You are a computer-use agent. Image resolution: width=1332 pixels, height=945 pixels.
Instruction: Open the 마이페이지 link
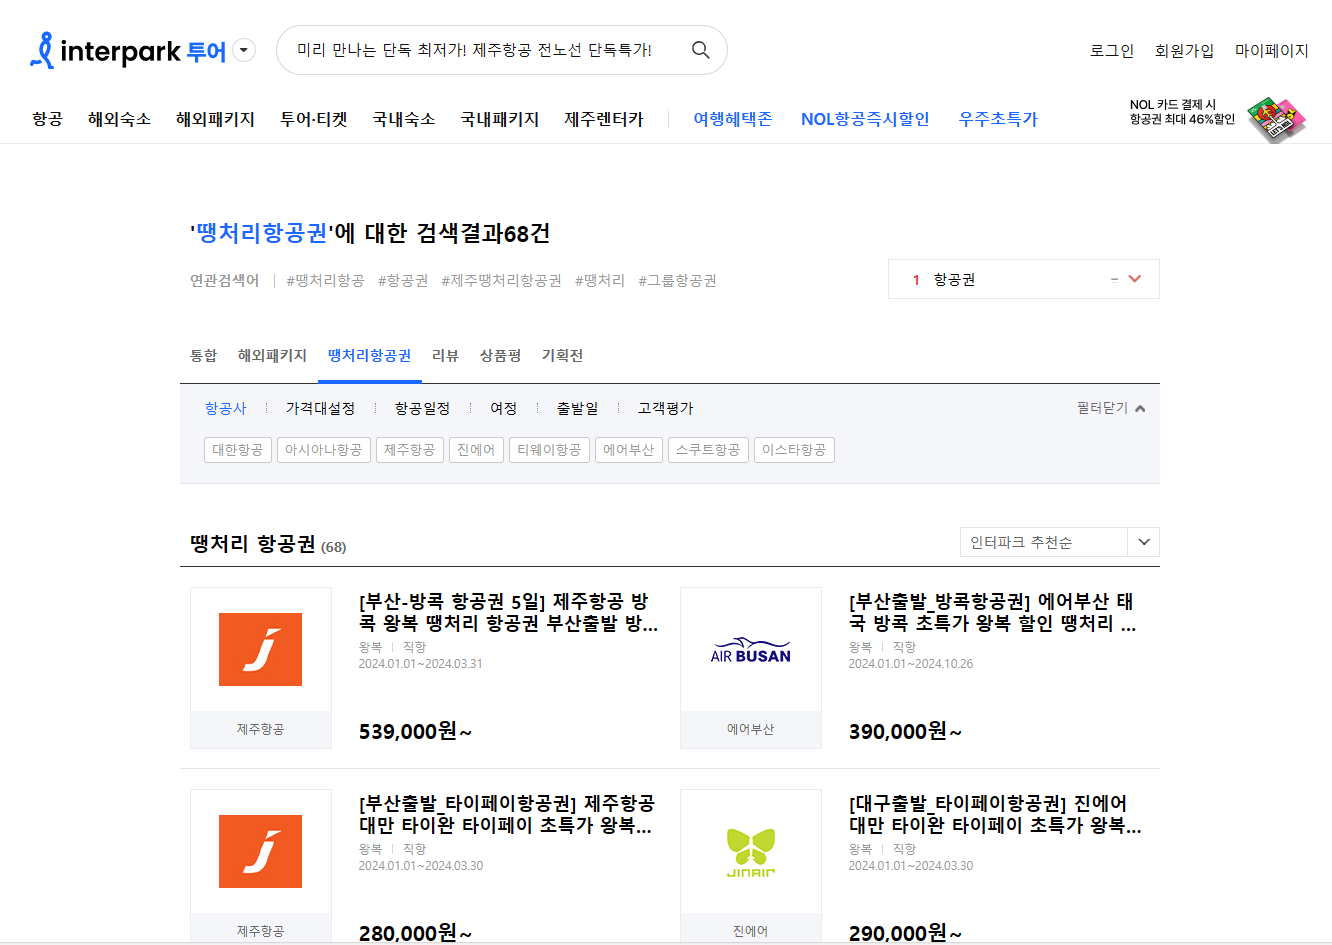click(1272, 51)
